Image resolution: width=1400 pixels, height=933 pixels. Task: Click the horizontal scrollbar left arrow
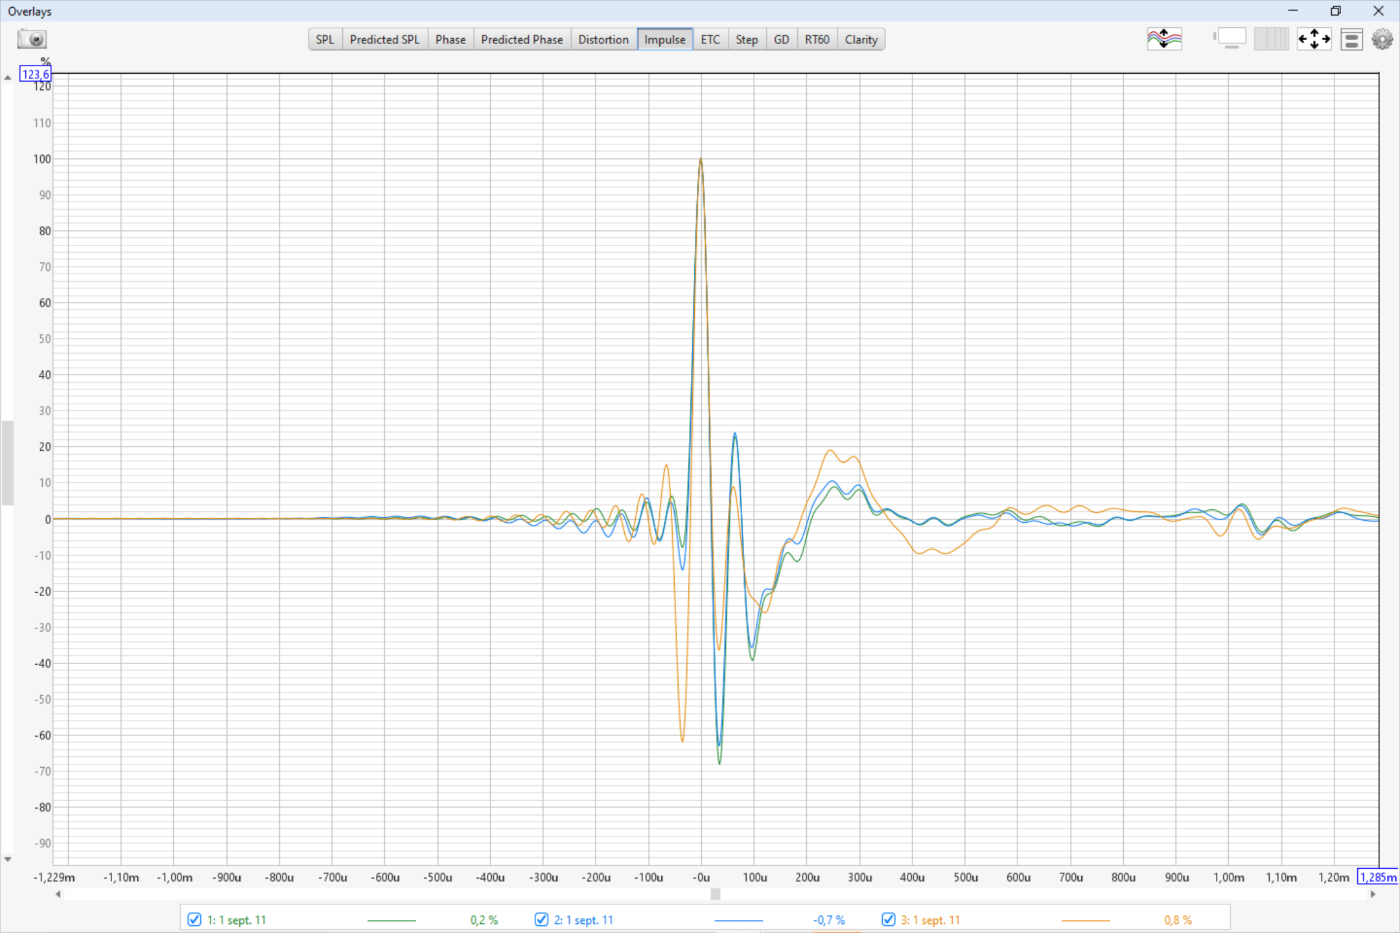[x=58, y=894]
